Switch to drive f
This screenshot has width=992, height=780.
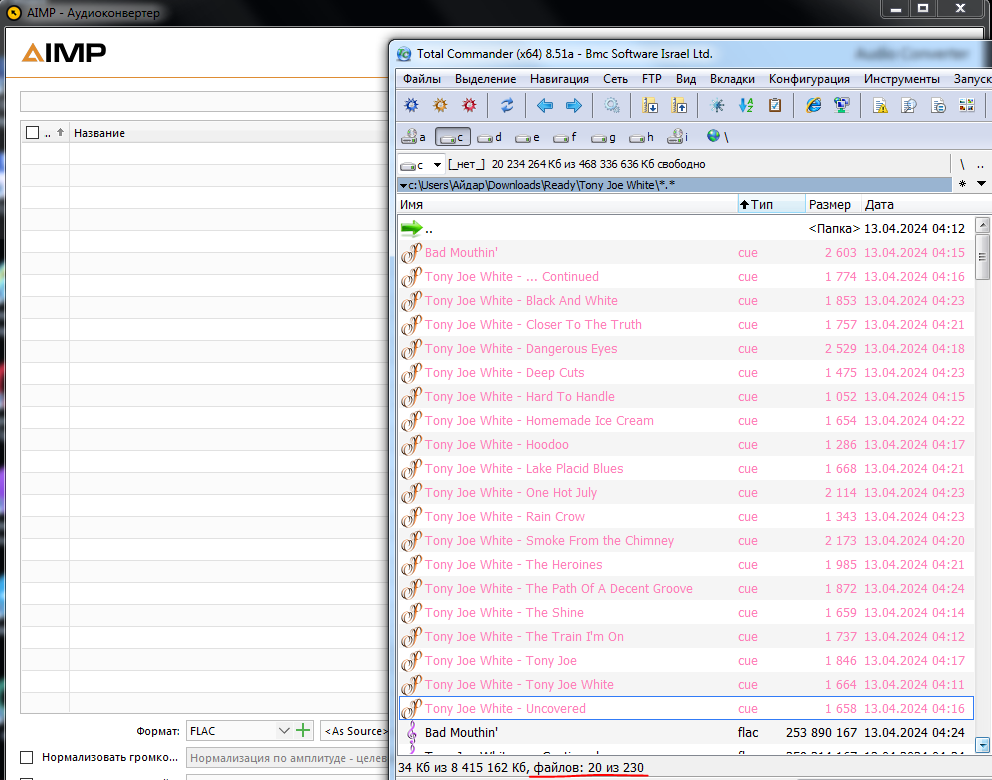coord(566,137)
